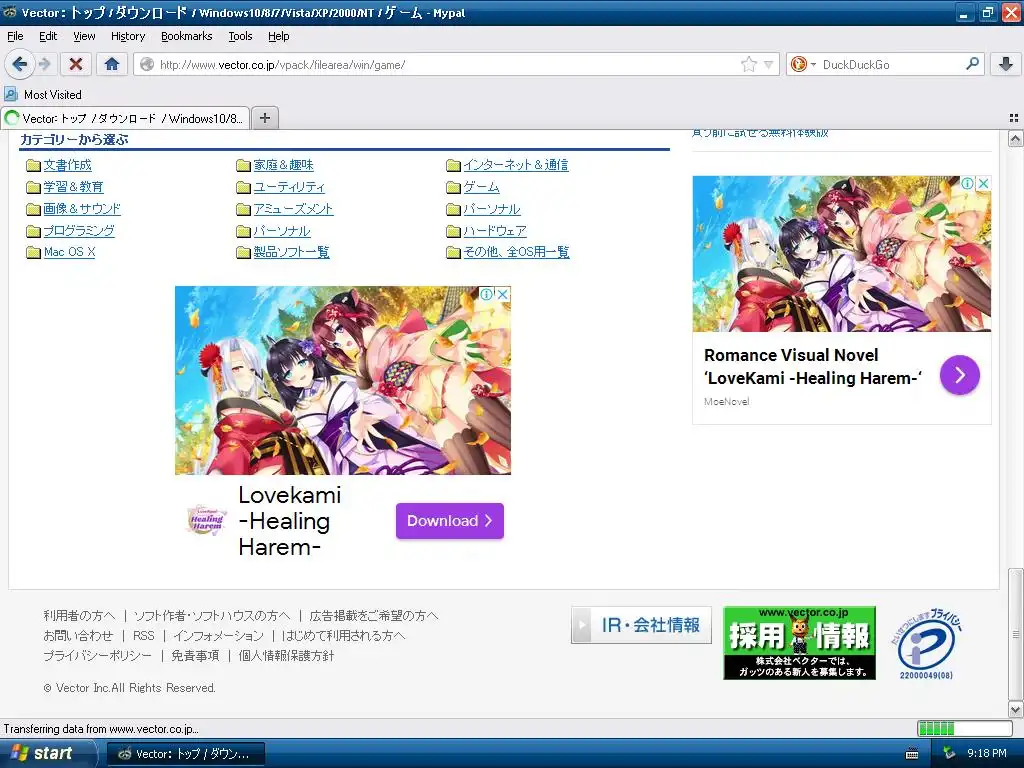Image resolution: width=1024 pixels, height=768 pixels.
Task: Click the vertical scrollbar down arrow
Action: tap(1015, 709)
